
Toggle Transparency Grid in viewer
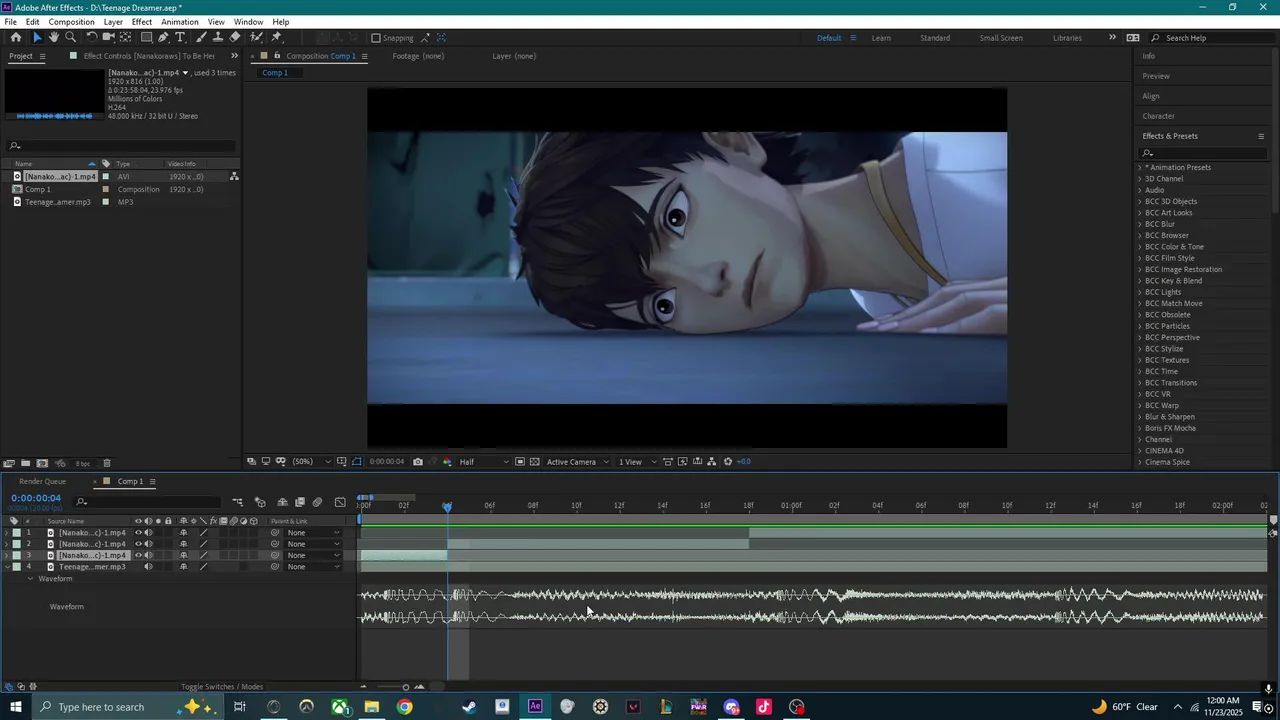(x=535, y=462)
